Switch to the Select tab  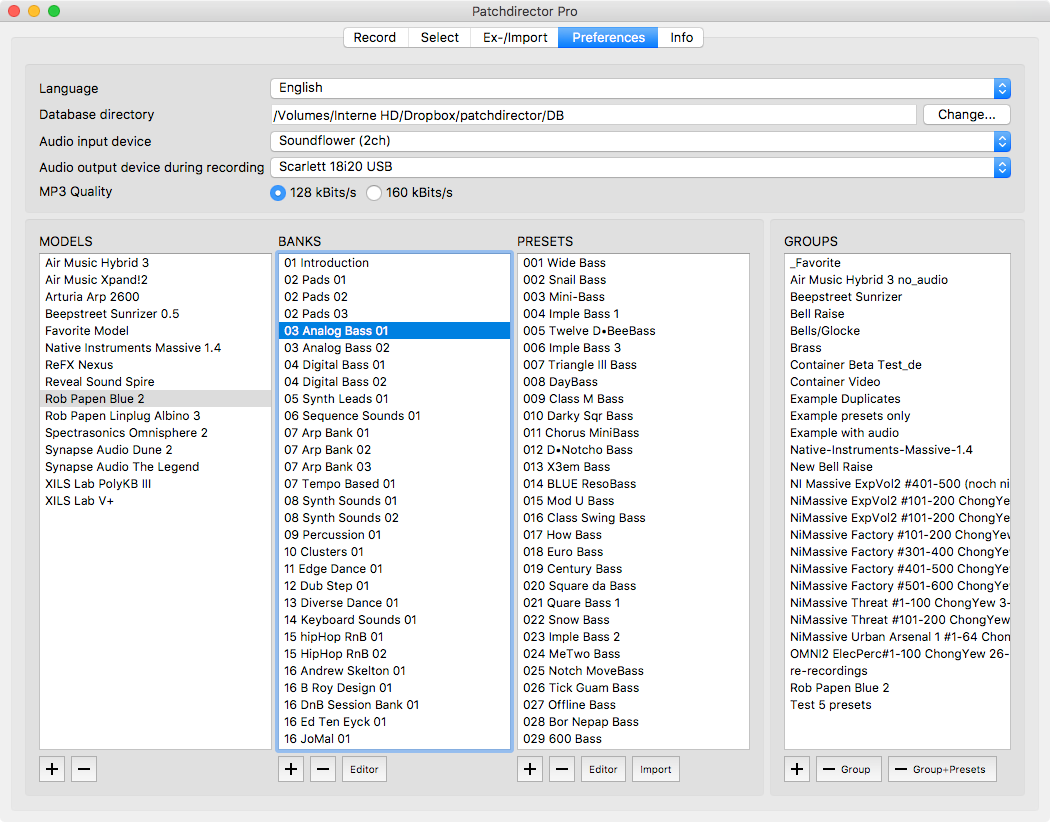tap(439, 37)
